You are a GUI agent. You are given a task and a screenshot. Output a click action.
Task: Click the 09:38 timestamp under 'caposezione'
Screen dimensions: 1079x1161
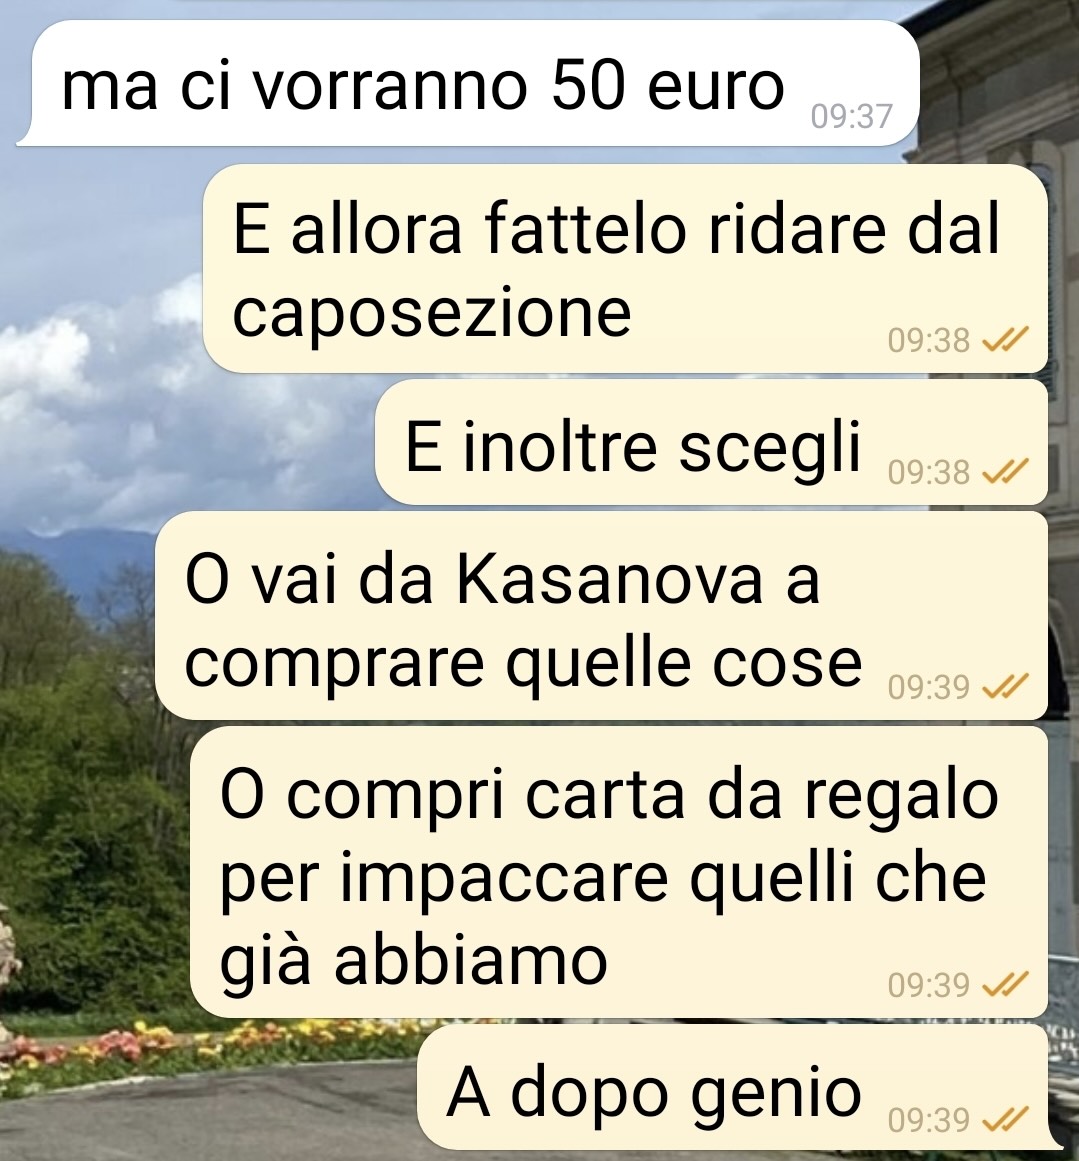pyautogui.click(x=929, y=340)
